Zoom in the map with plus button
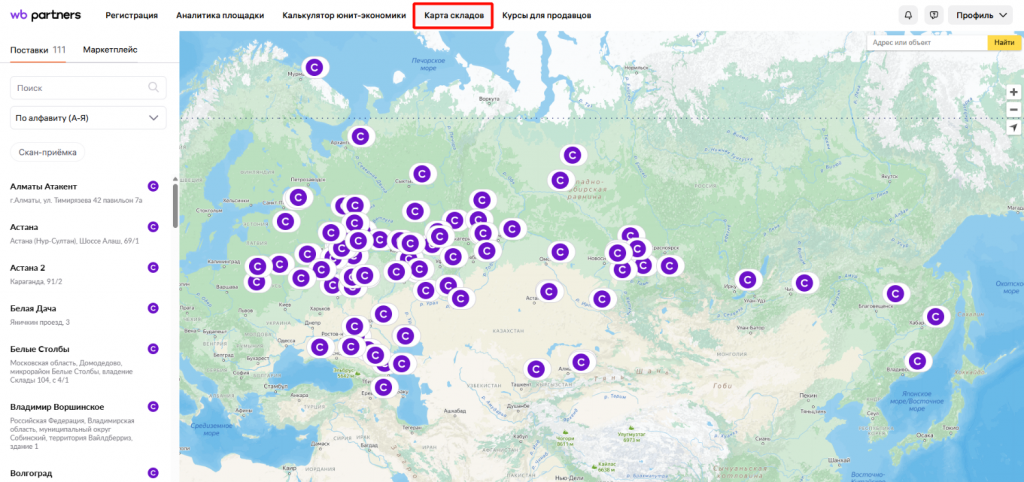This screenshot has width=1024, height=482. point(1013,92)
